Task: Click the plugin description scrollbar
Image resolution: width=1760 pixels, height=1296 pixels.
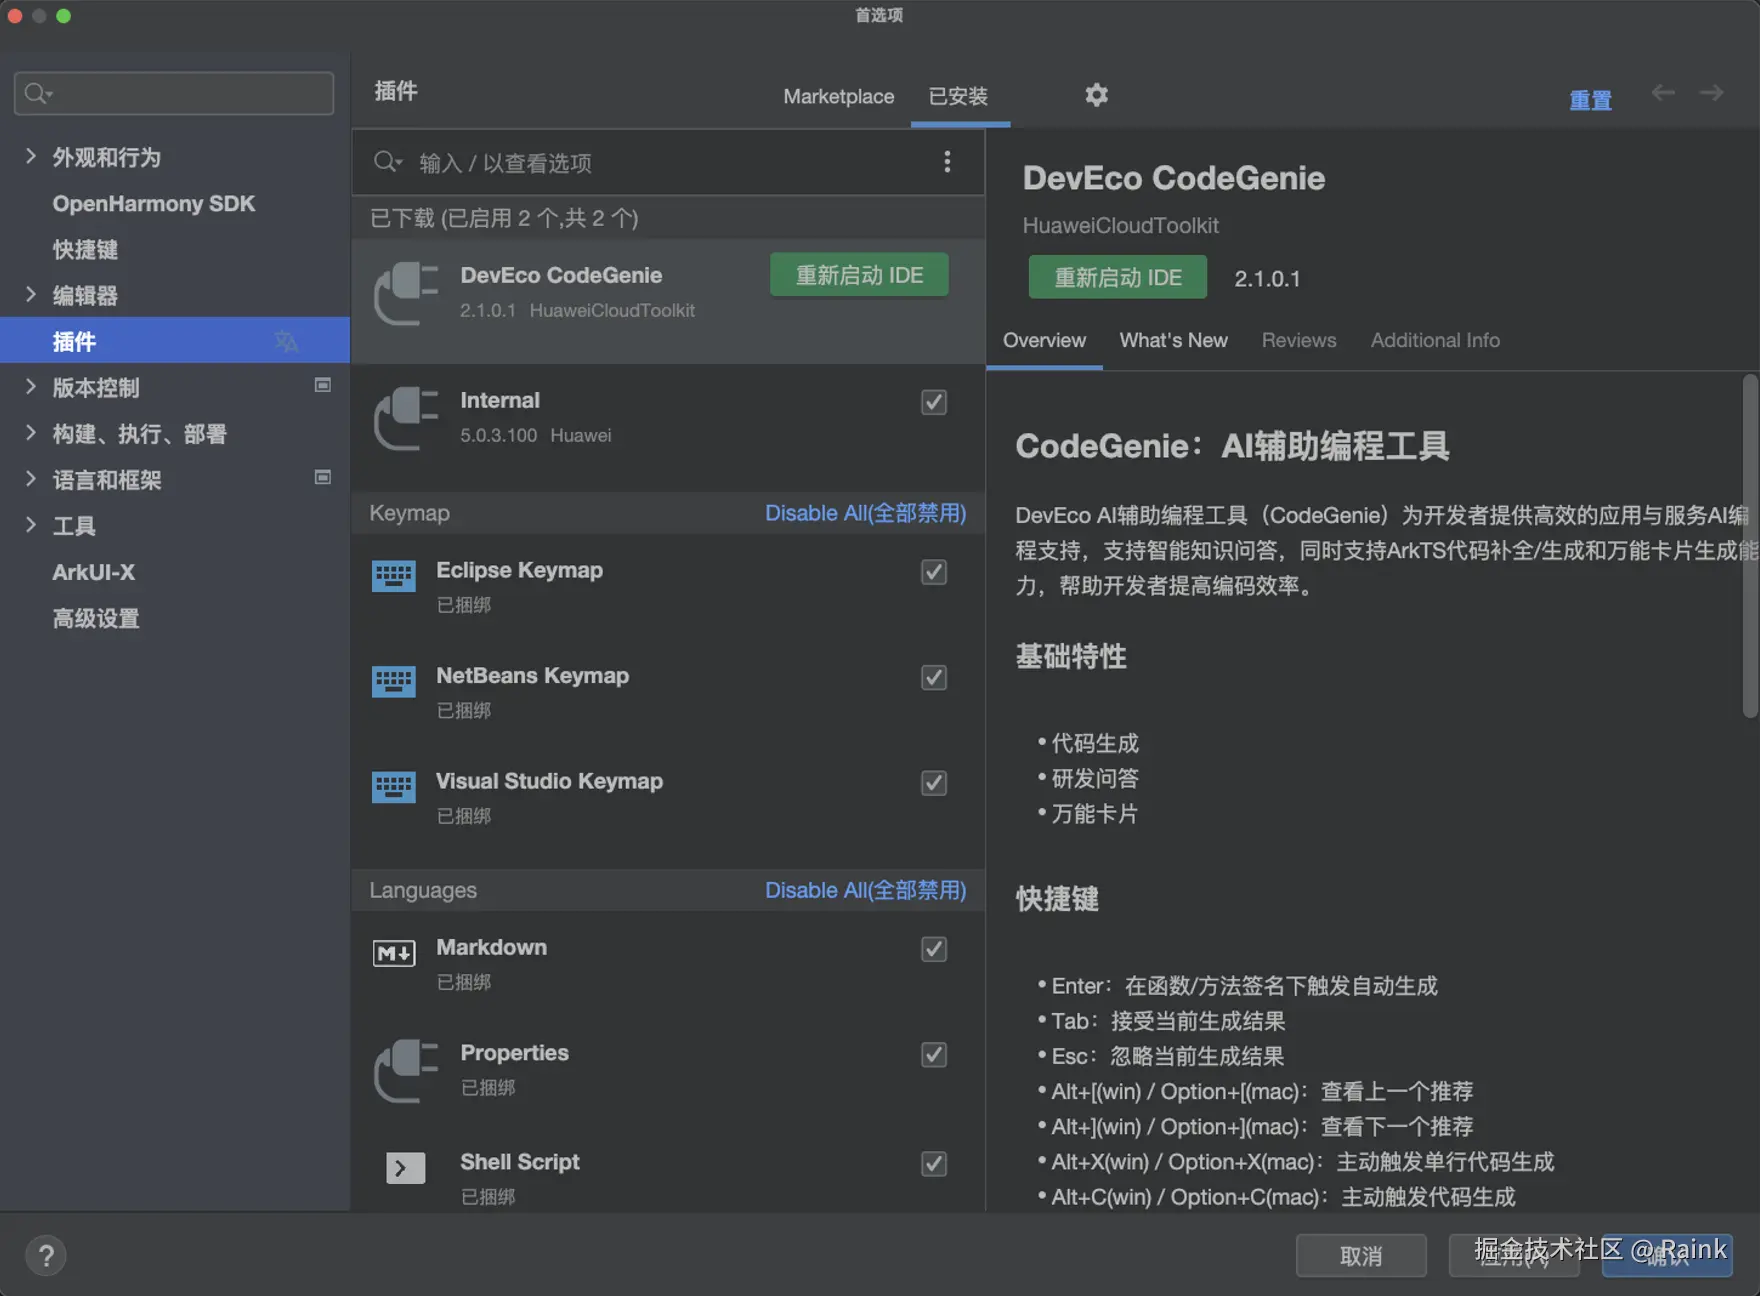Action: [x=1749, y=546]
